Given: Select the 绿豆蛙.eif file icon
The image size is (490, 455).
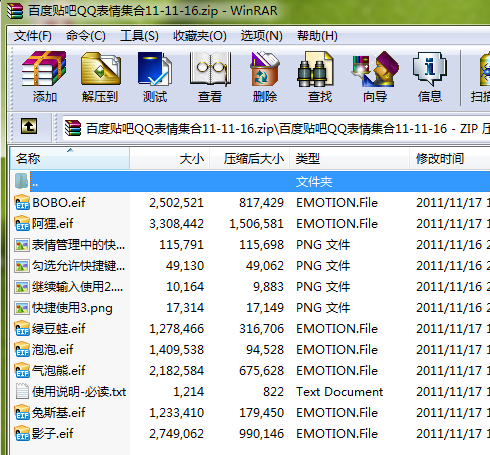Looking at the screenshot, I should 22,329.
